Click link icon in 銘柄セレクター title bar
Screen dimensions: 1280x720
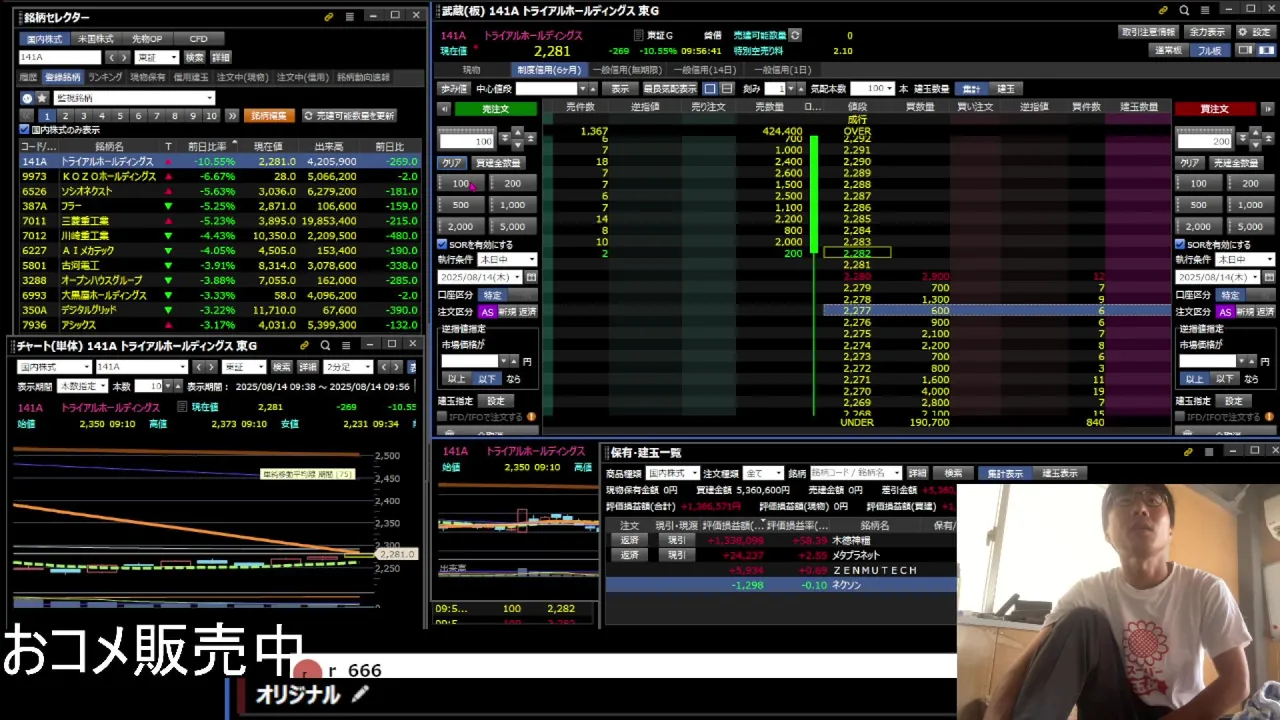coord(329,17)
